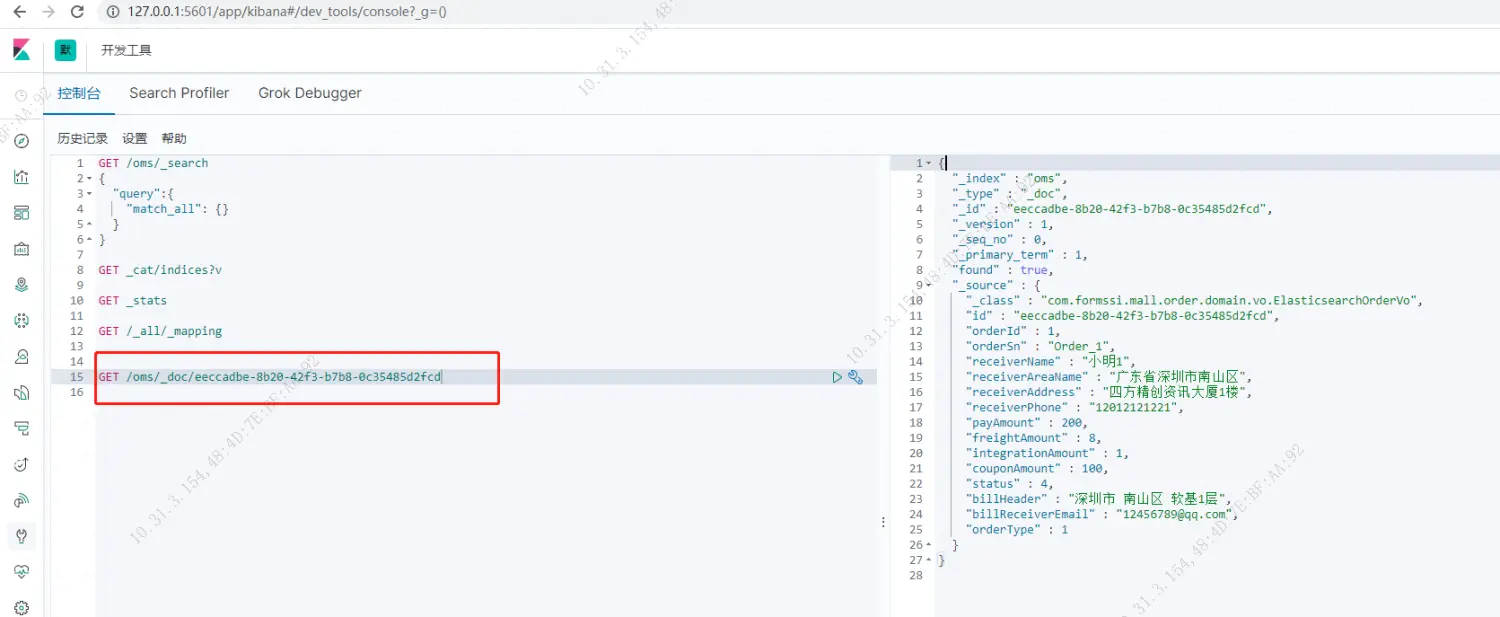Open Stack Monitoring heartbeat icon
The image size is (1500, 617).
[21, 572]
